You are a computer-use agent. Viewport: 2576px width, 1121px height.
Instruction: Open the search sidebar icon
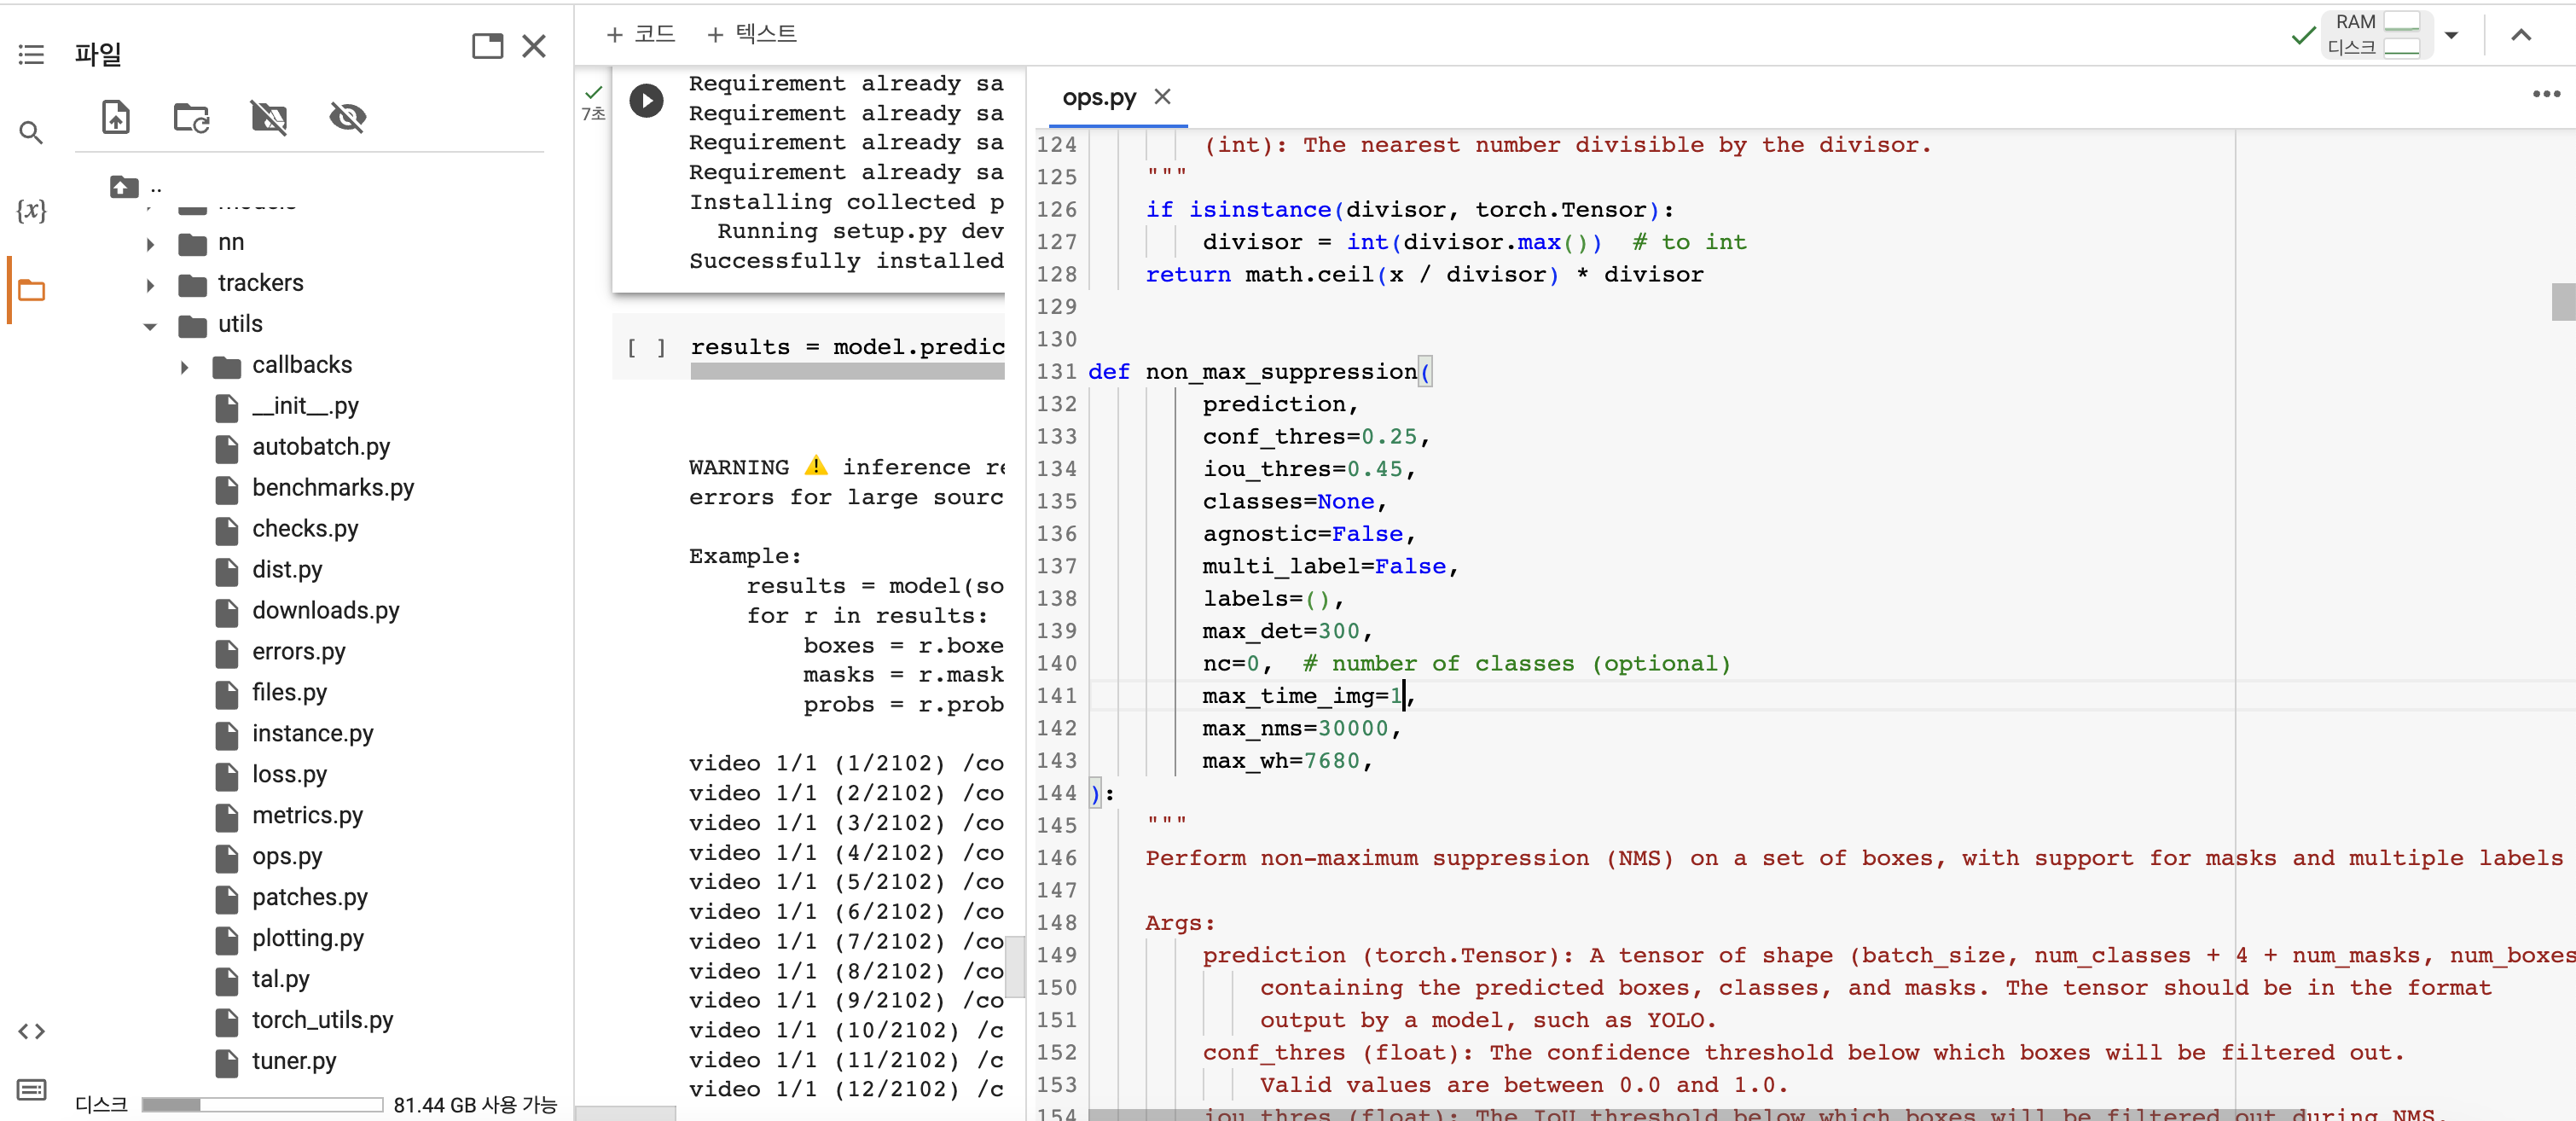click(31, 132)
